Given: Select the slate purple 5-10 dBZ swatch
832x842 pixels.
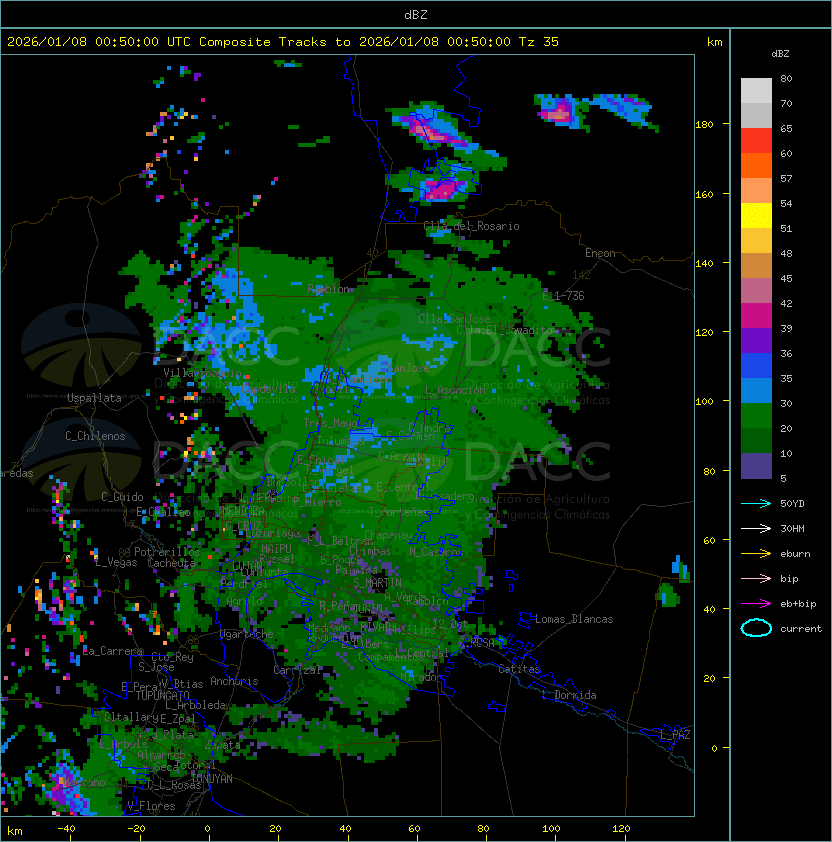Looking at the screenshot, I should 756,466.
